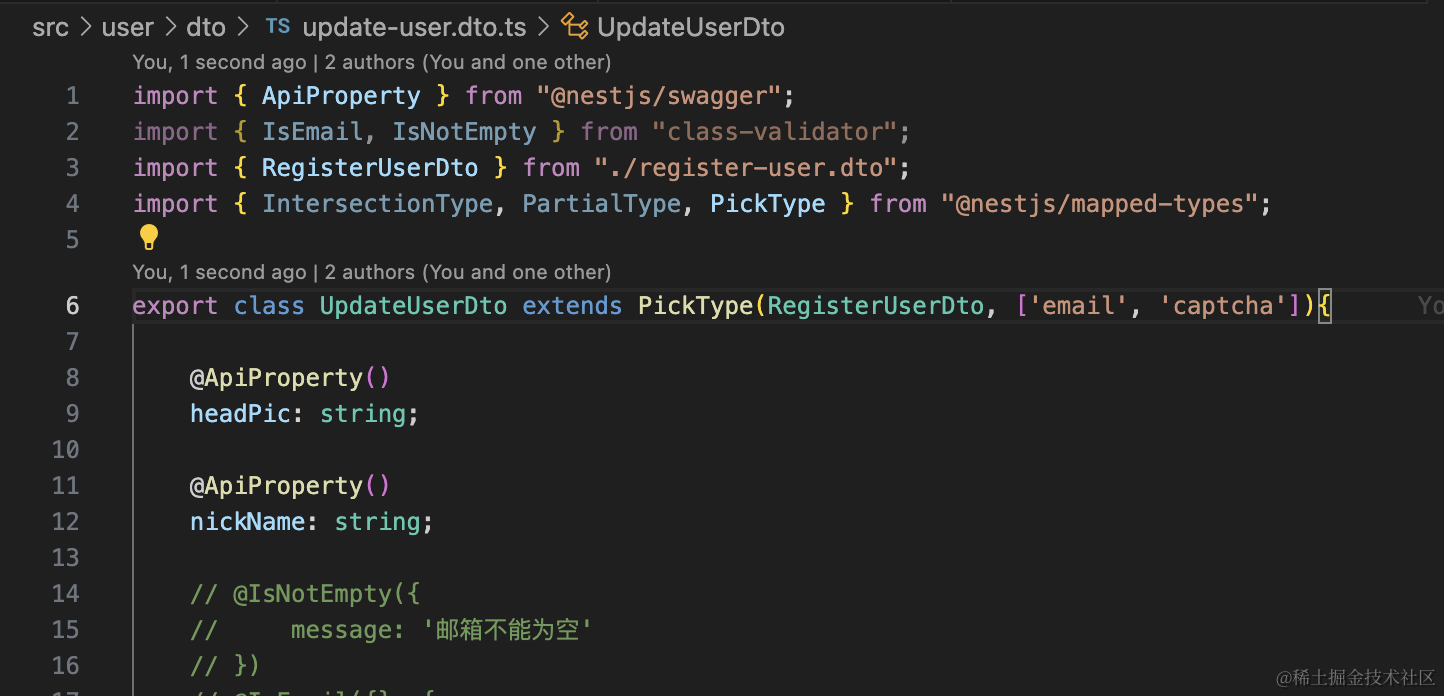This screenshot has width=1444, height=696.
Task: Click RegisterUserDto argument on line 6
Action: coord(876,306)
